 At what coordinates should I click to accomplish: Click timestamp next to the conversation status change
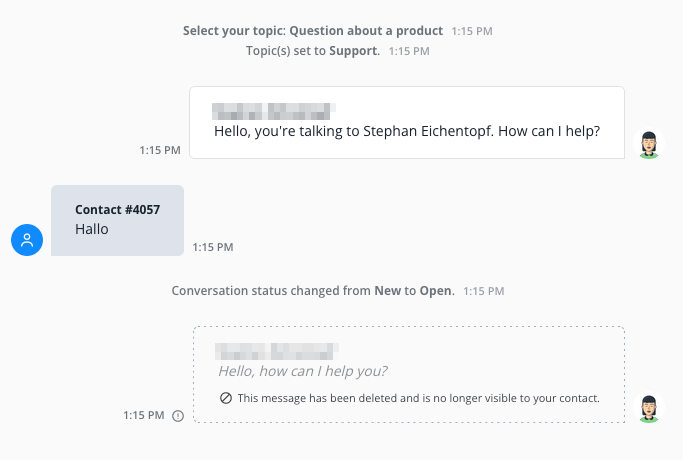click(x=484, y=291)
